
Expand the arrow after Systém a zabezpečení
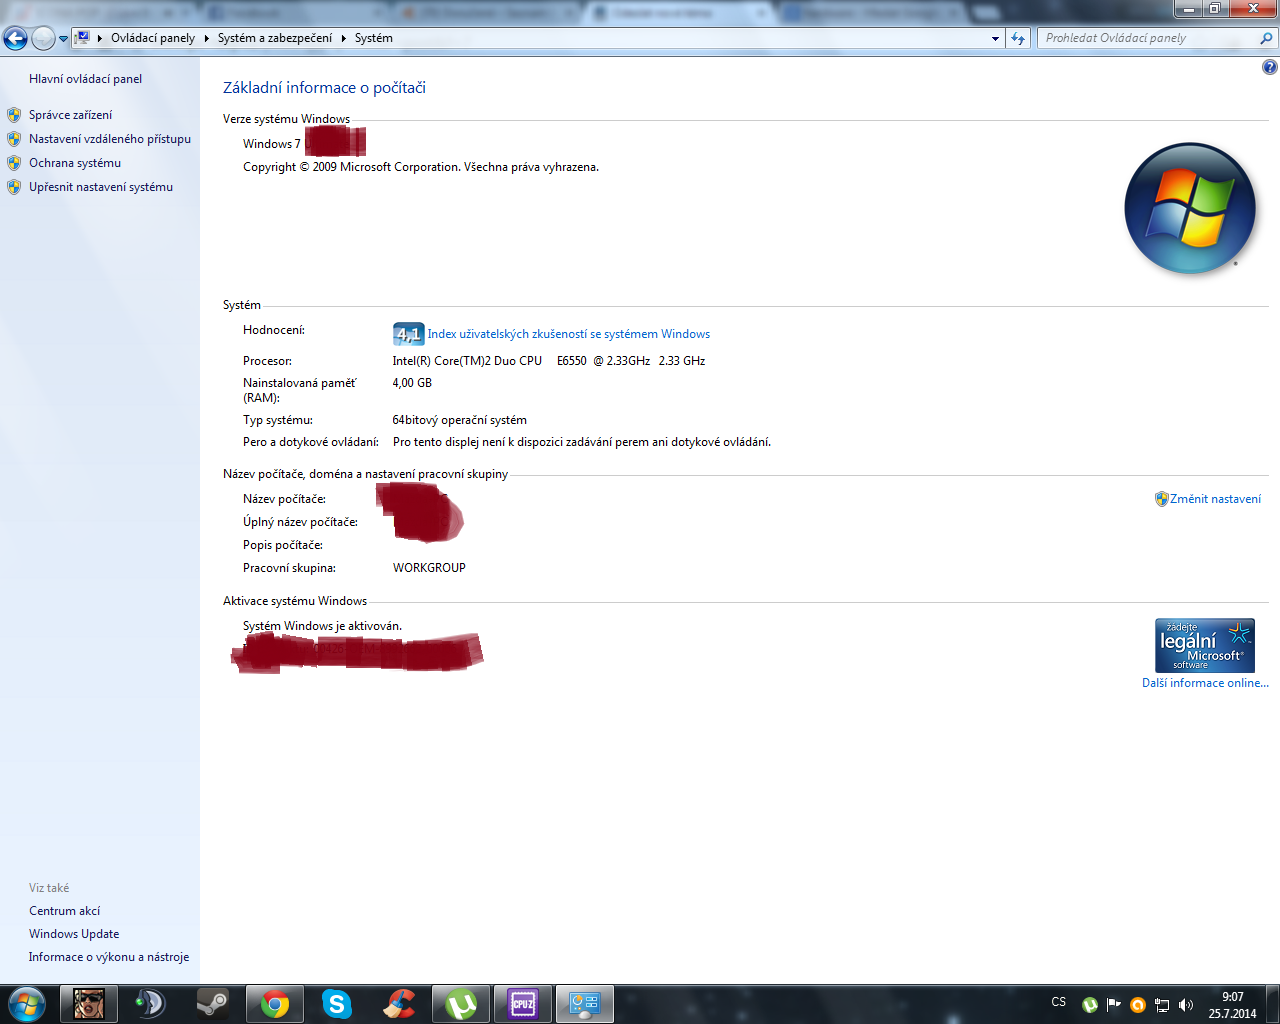coord(344,38)
